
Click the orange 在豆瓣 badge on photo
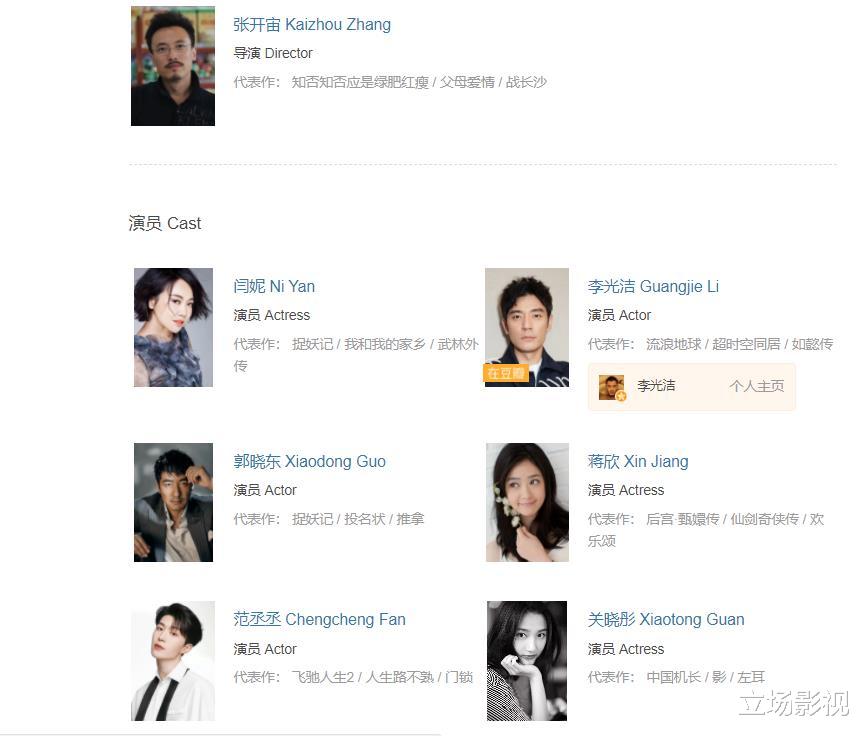coord(505,373)
